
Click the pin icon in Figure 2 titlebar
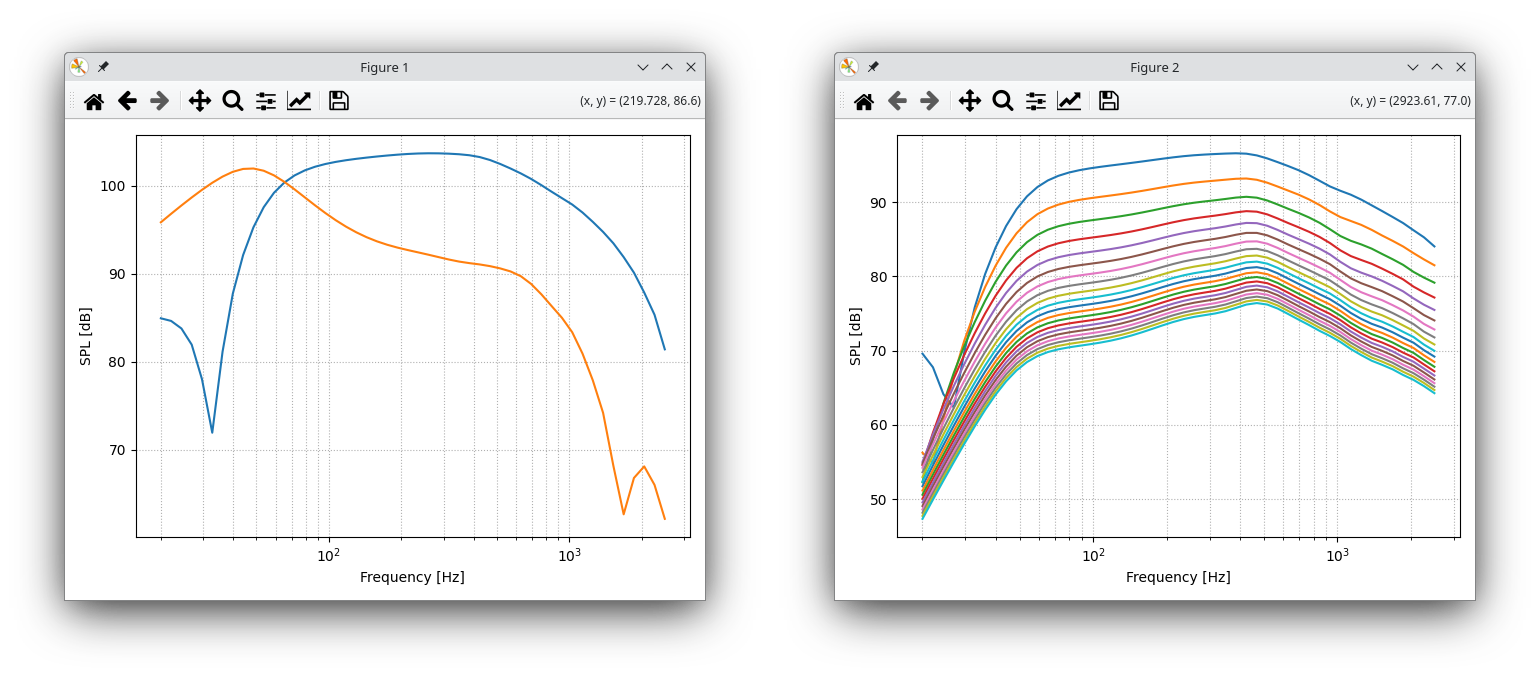pos(873,67)
